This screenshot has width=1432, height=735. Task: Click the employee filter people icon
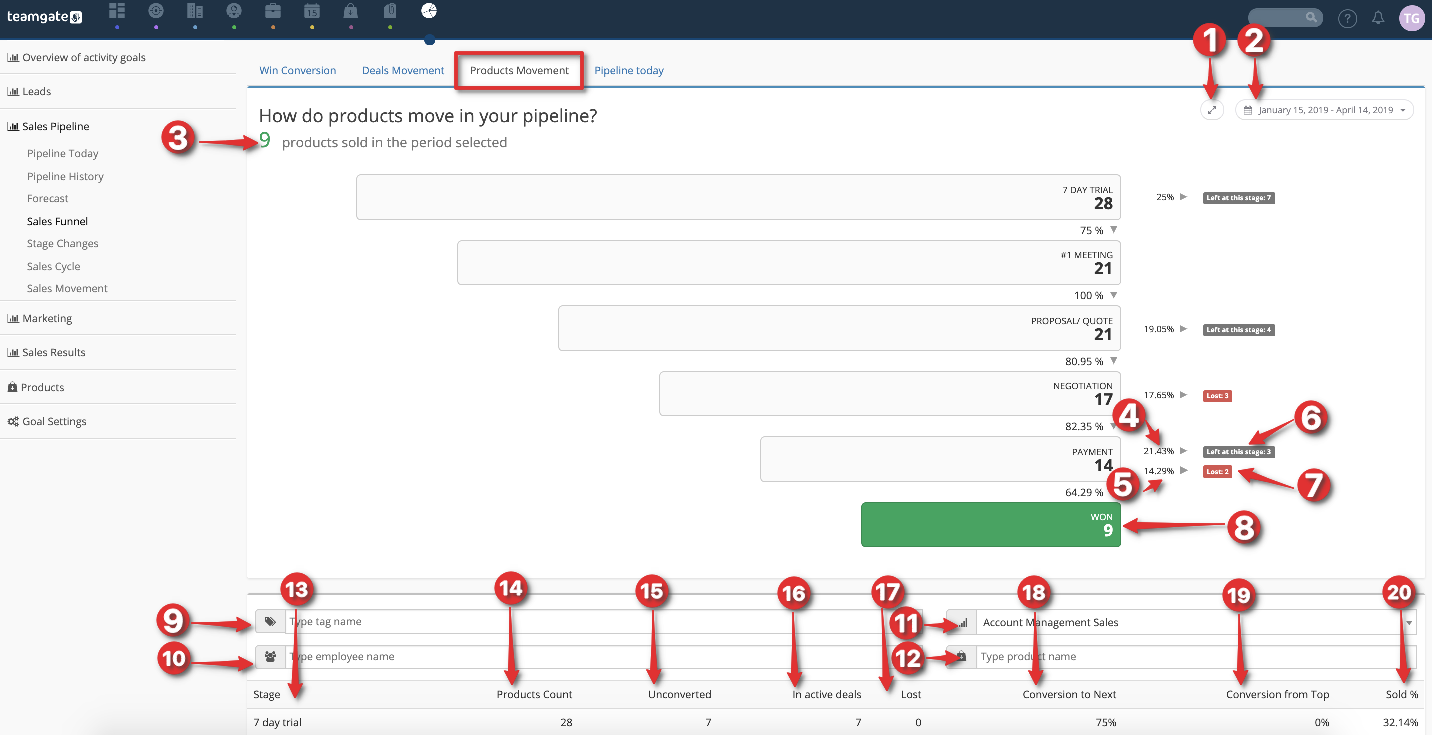(x=270, y=657)
